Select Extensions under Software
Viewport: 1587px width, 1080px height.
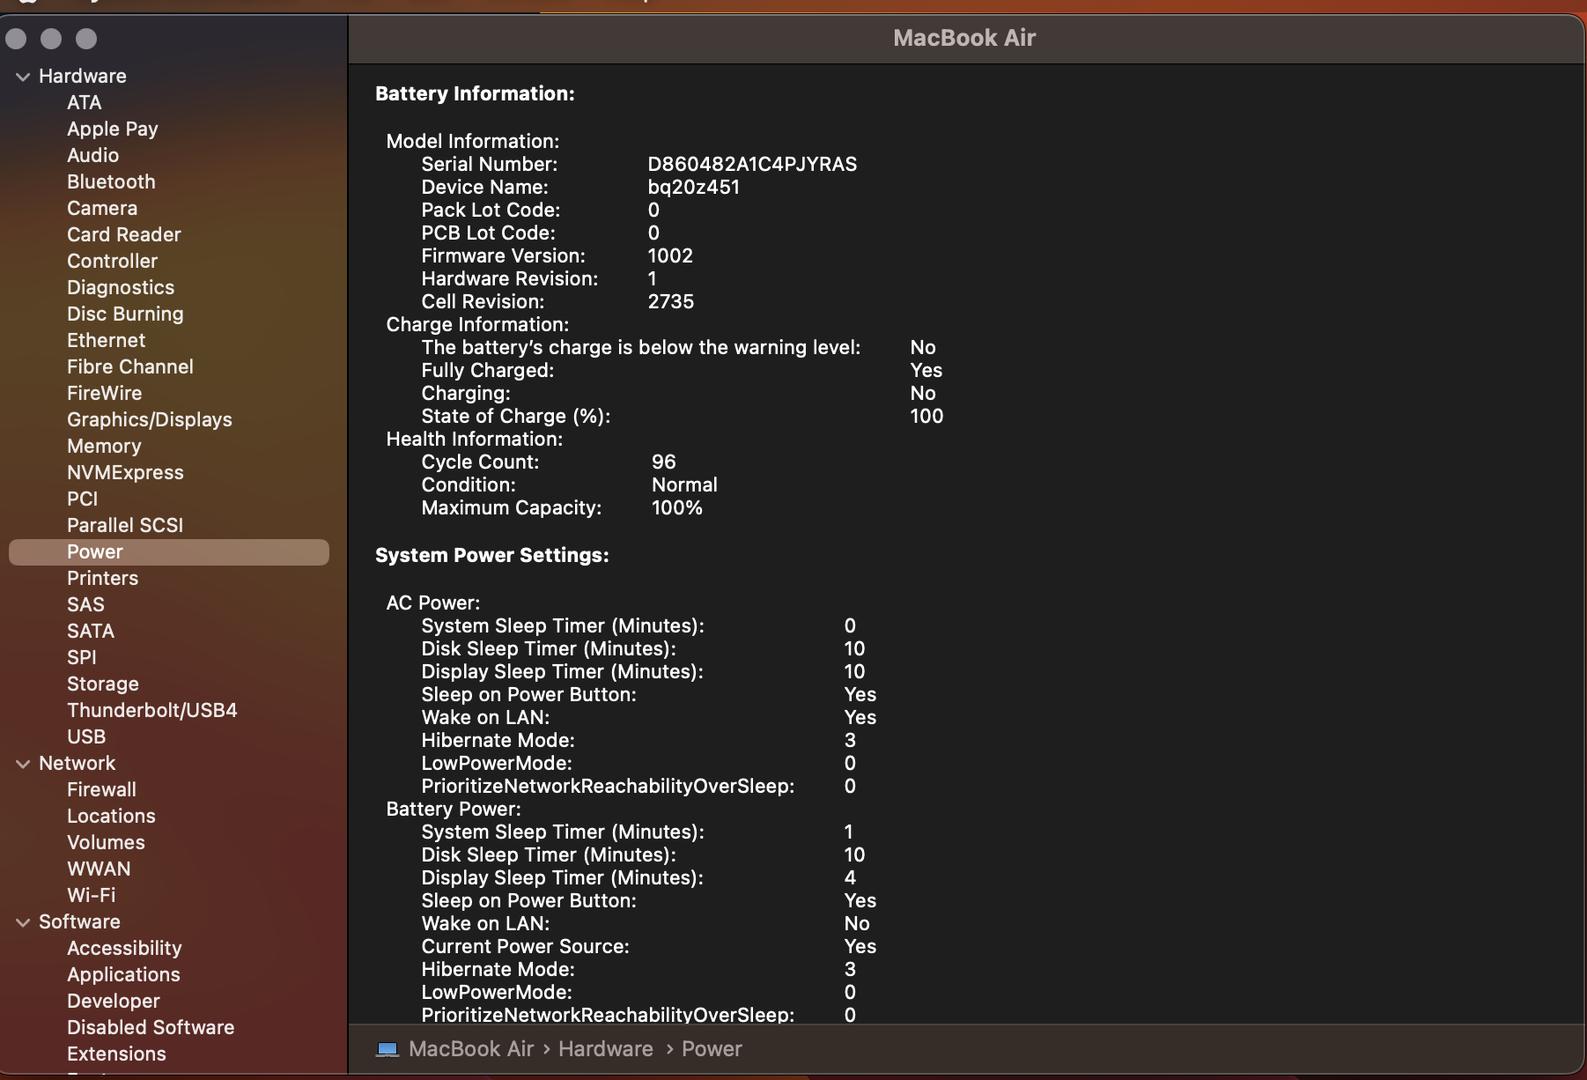(x=116, y=1054)
